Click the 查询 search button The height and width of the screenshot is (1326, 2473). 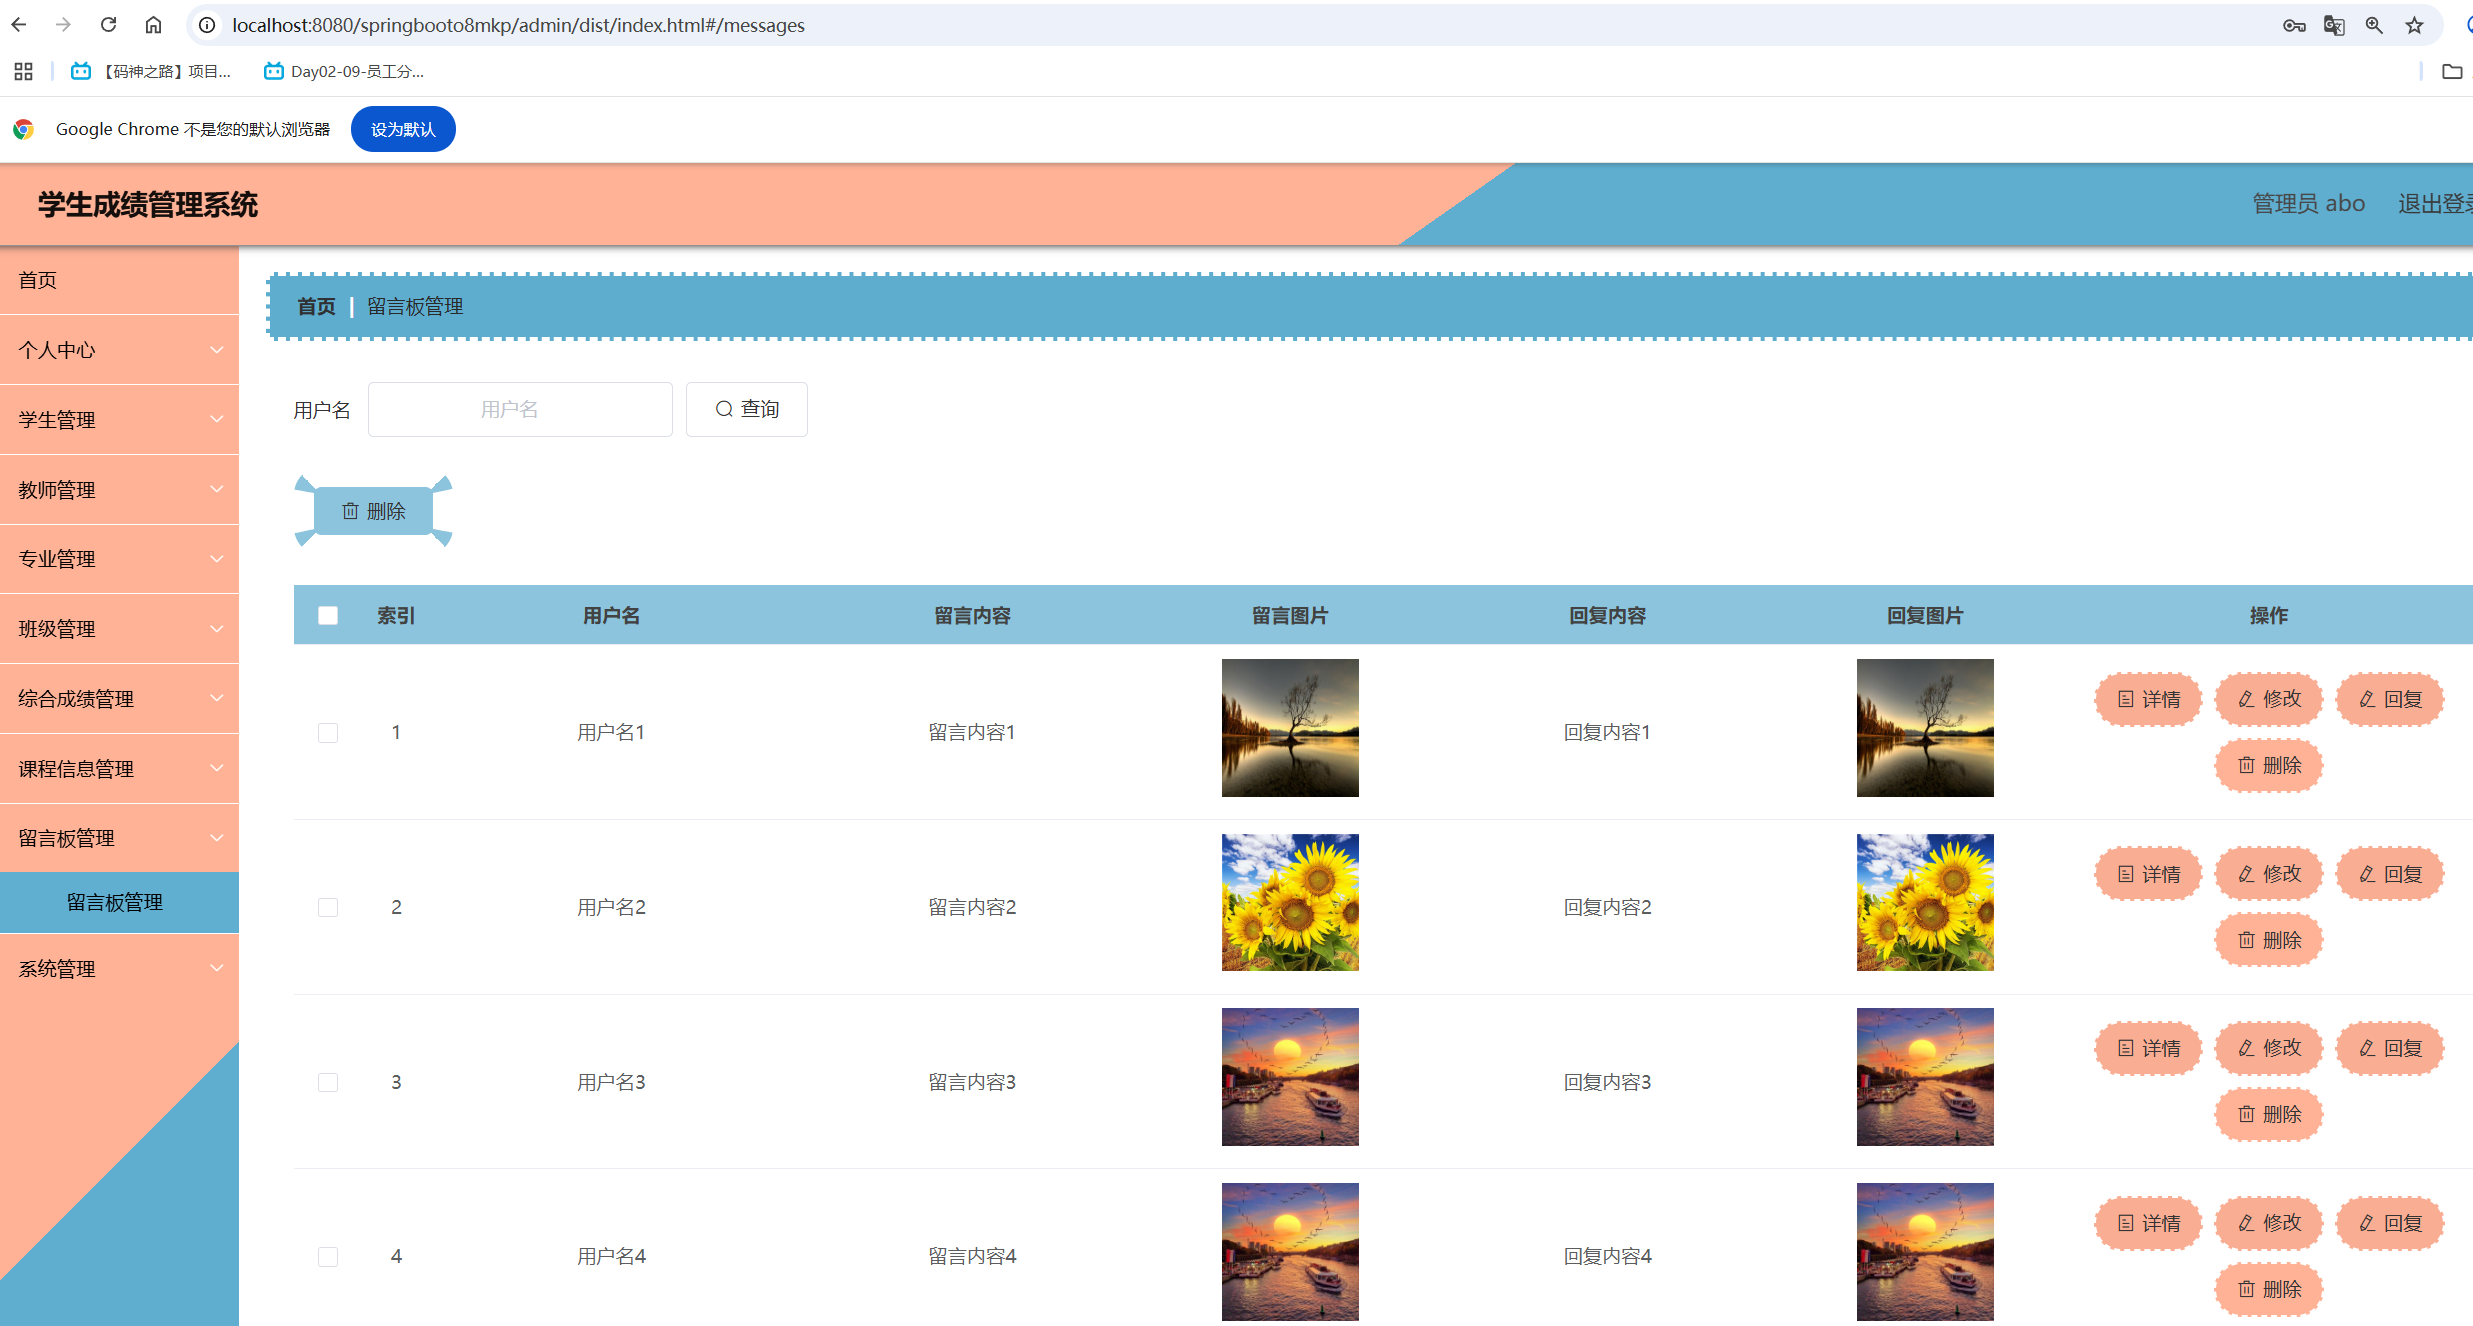(x=746, y=409)
